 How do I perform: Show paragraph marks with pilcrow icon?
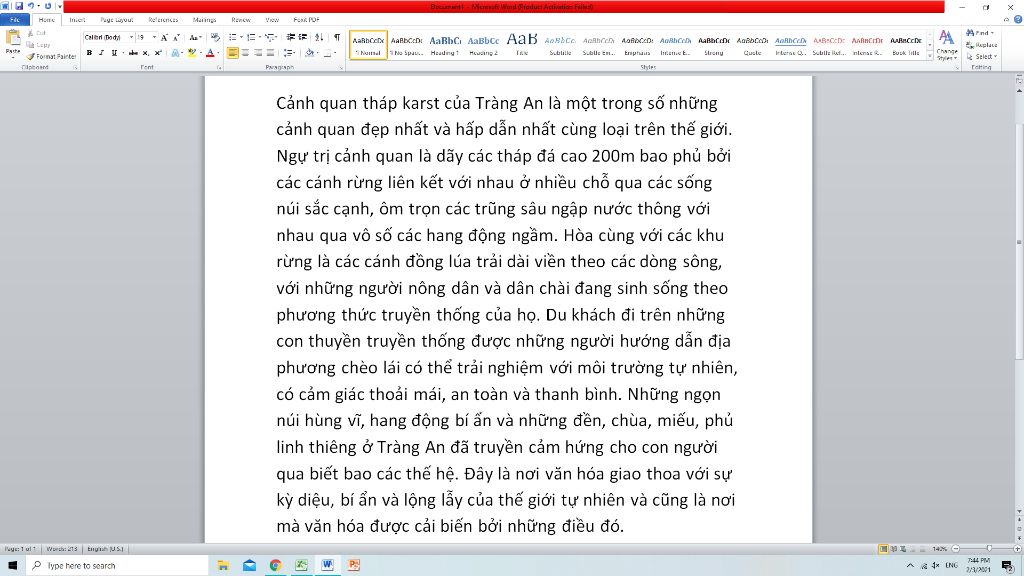[337, 38]
